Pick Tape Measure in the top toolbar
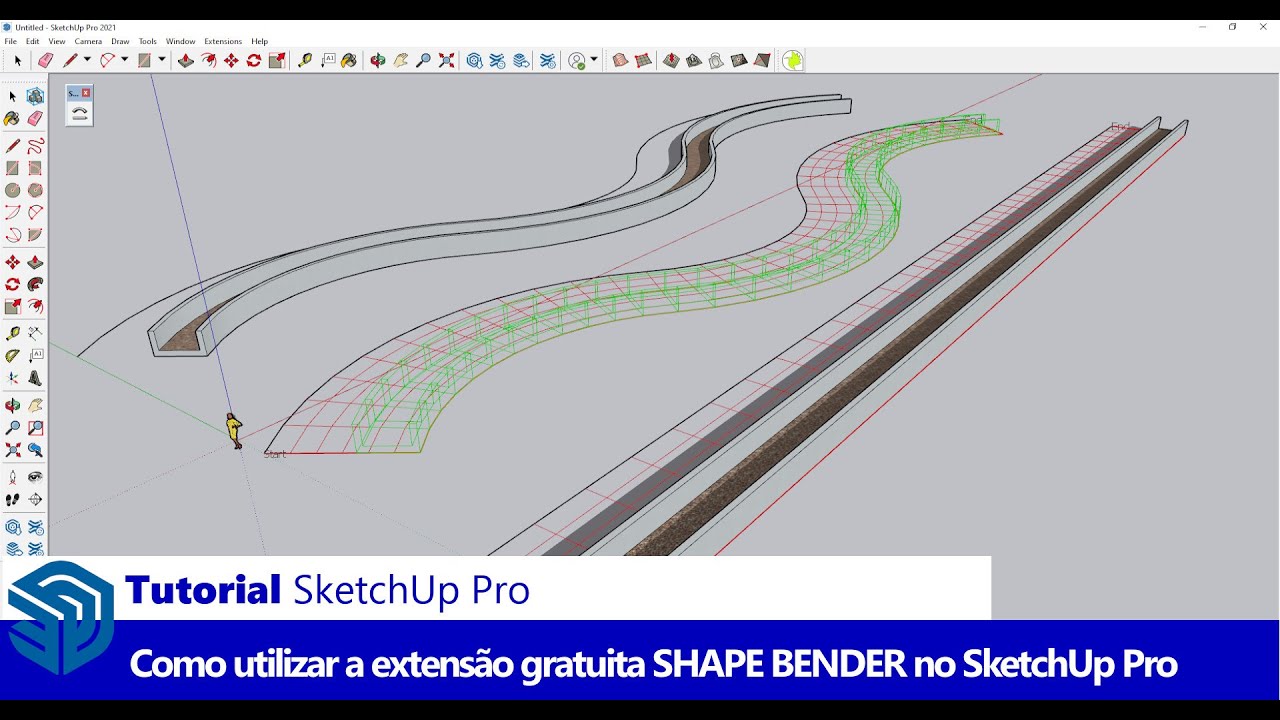 [305, 61]
